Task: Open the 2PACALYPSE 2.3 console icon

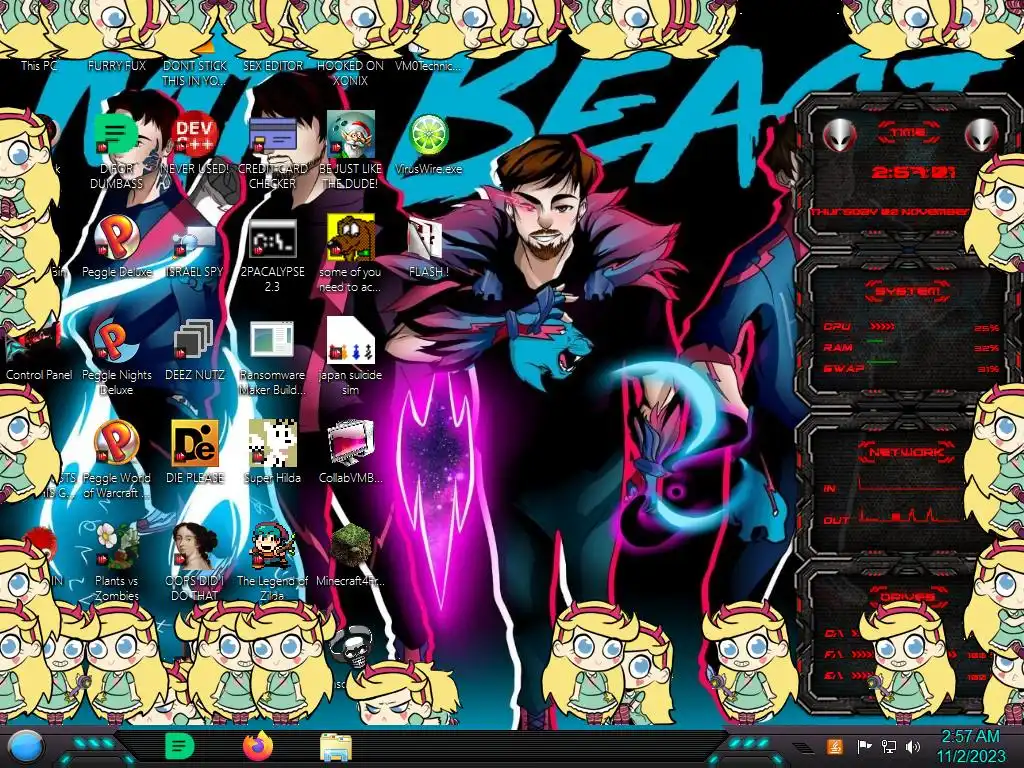Action: pos(272,239)
